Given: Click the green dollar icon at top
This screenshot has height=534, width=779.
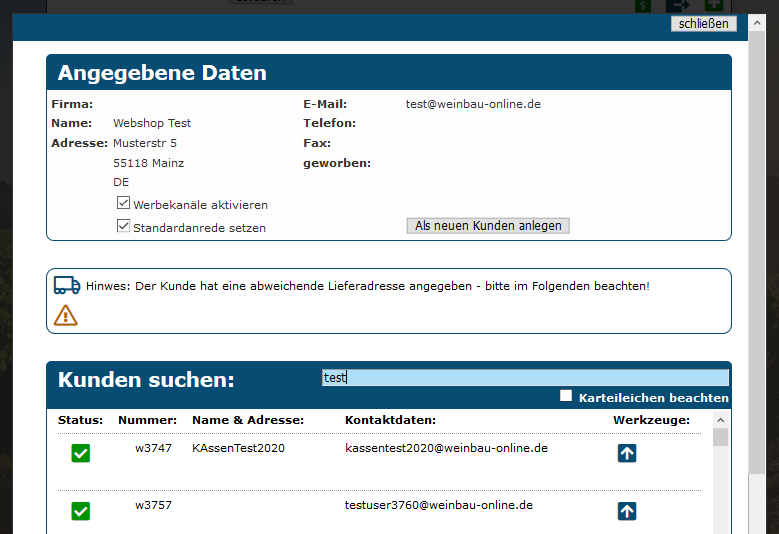Looking at the screenshot, I should pos(645,5).
